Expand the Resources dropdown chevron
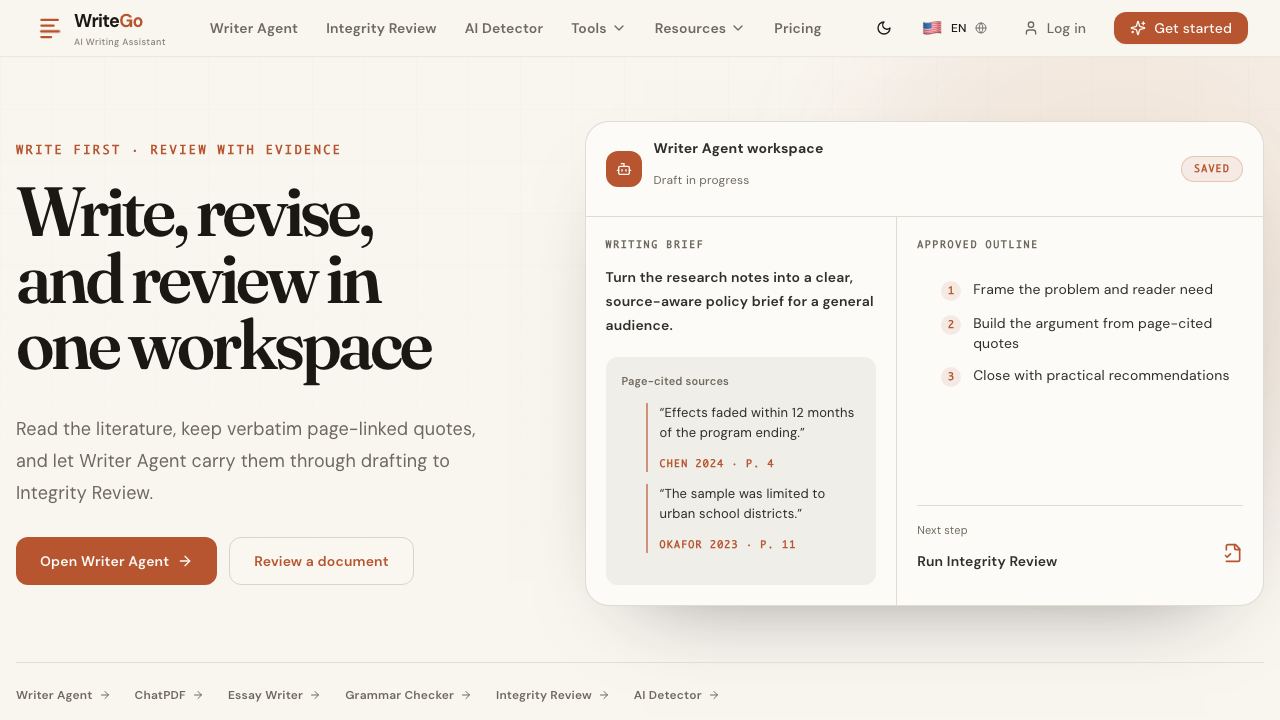Viewport: 1280px width, 720px height. coord(738,28)
